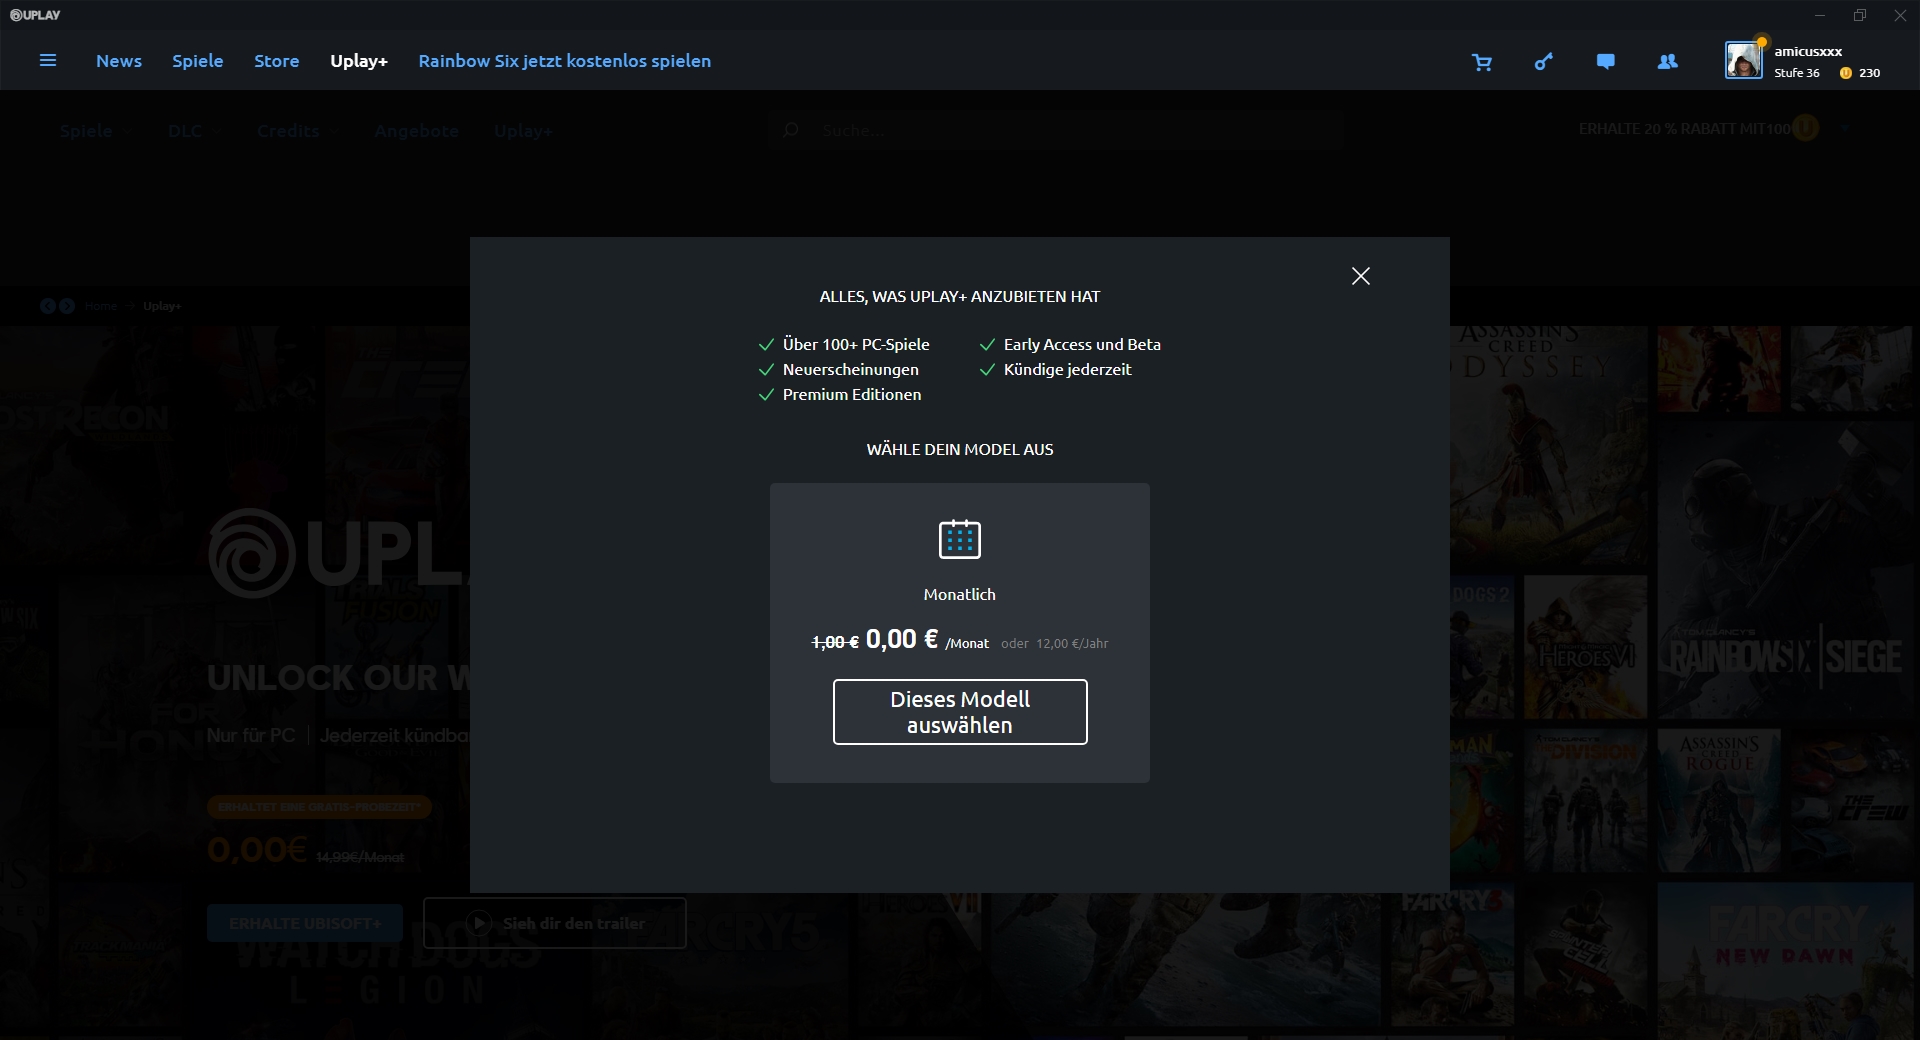Select the Monatlich plan label
The height and width of the screenshot is (1040, 1920).
[960, 594]
